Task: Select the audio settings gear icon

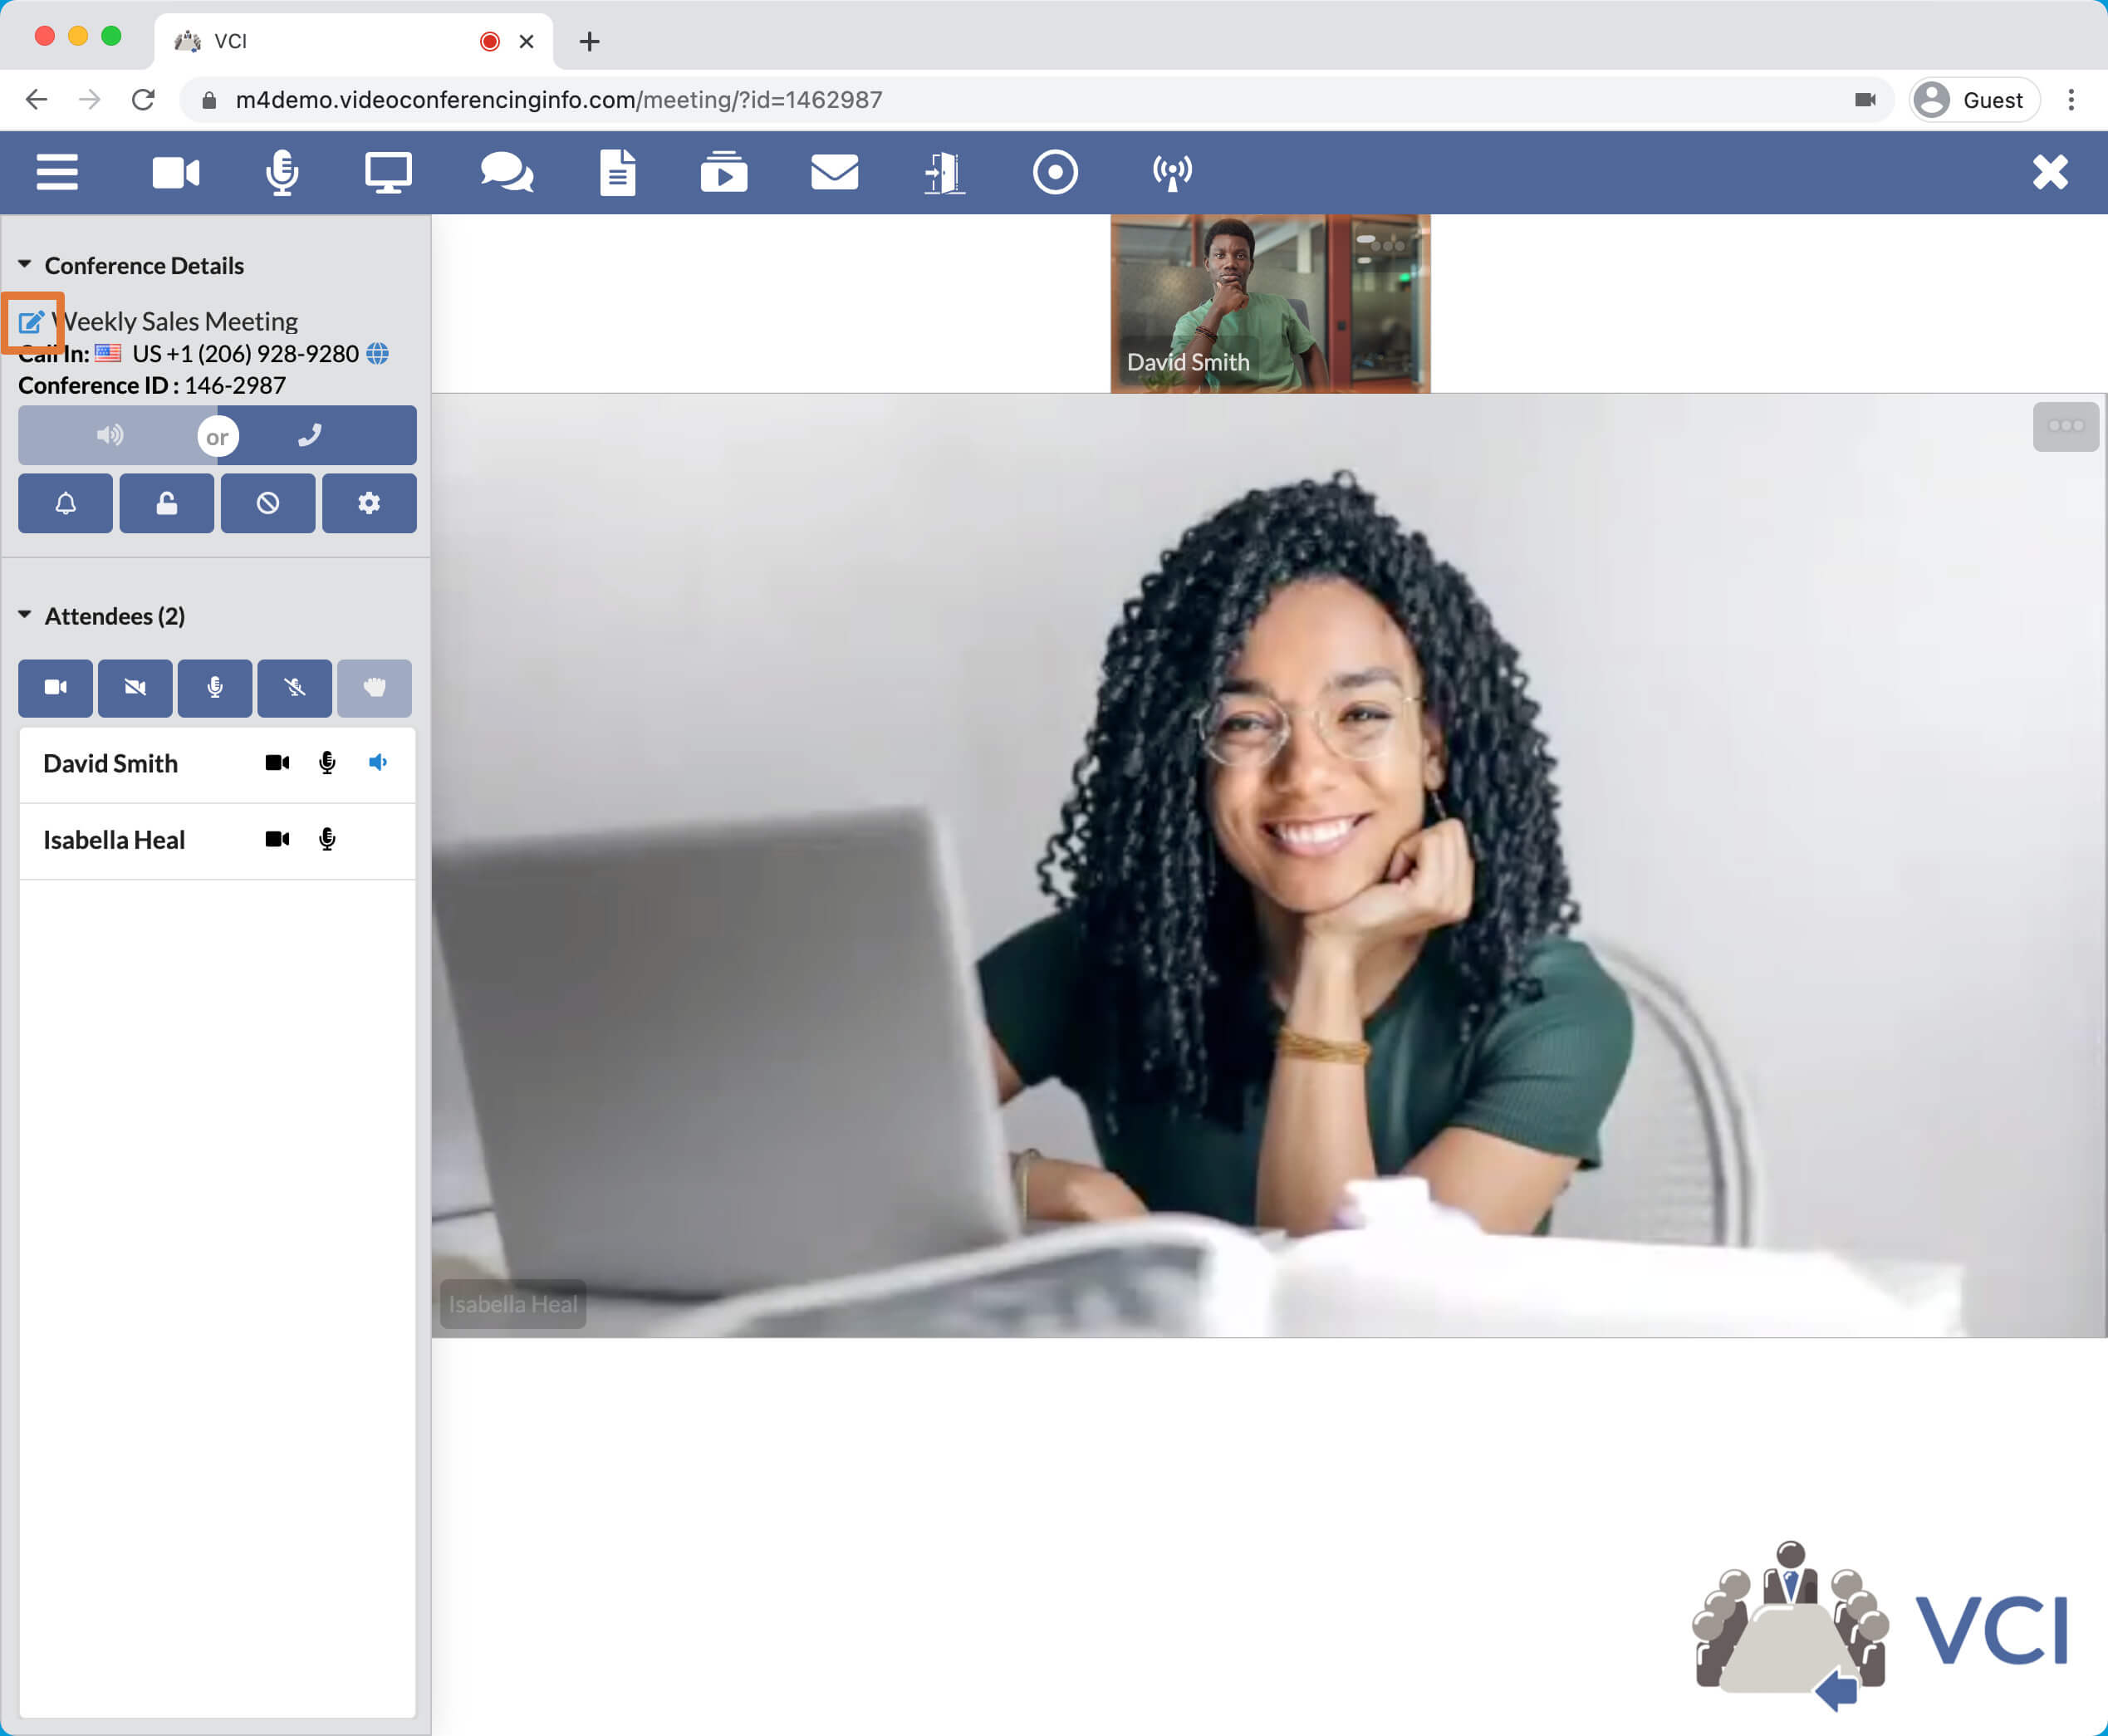Action: point(368,504)
